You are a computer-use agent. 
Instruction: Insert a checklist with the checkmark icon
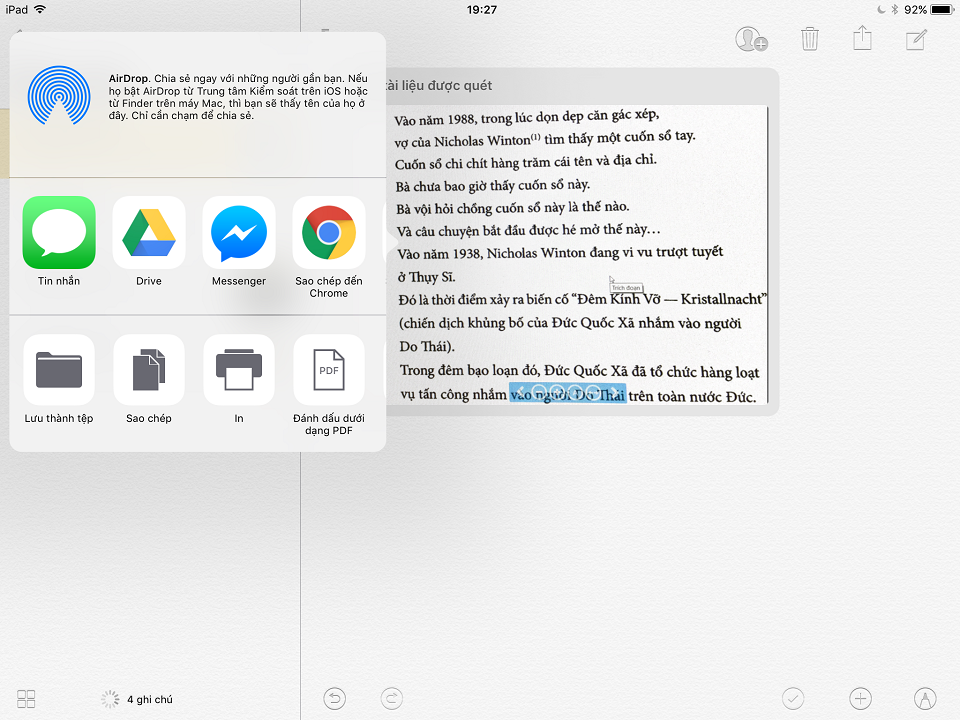tap(794, 699)
